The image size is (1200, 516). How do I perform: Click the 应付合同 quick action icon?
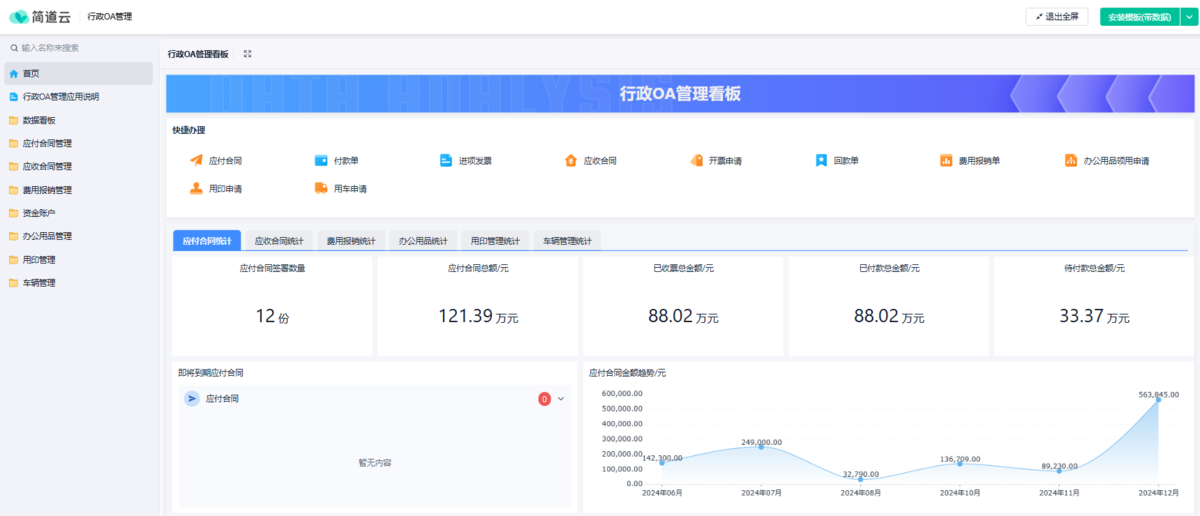196,160
